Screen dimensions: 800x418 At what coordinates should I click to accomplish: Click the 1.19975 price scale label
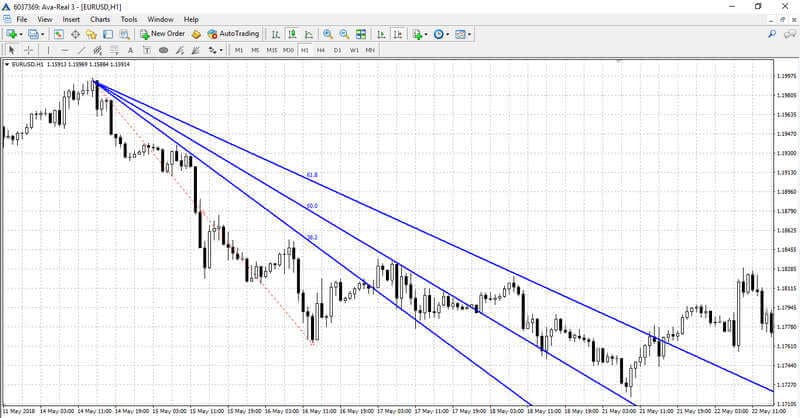pyautogui.click(x=786, y=76)
